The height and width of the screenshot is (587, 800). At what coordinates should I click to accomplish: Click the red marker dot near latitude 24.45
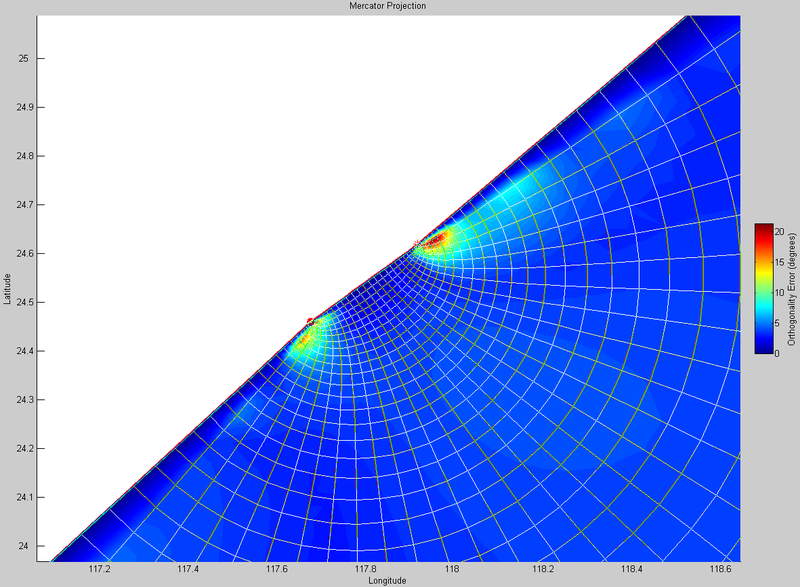coord(310,321)
